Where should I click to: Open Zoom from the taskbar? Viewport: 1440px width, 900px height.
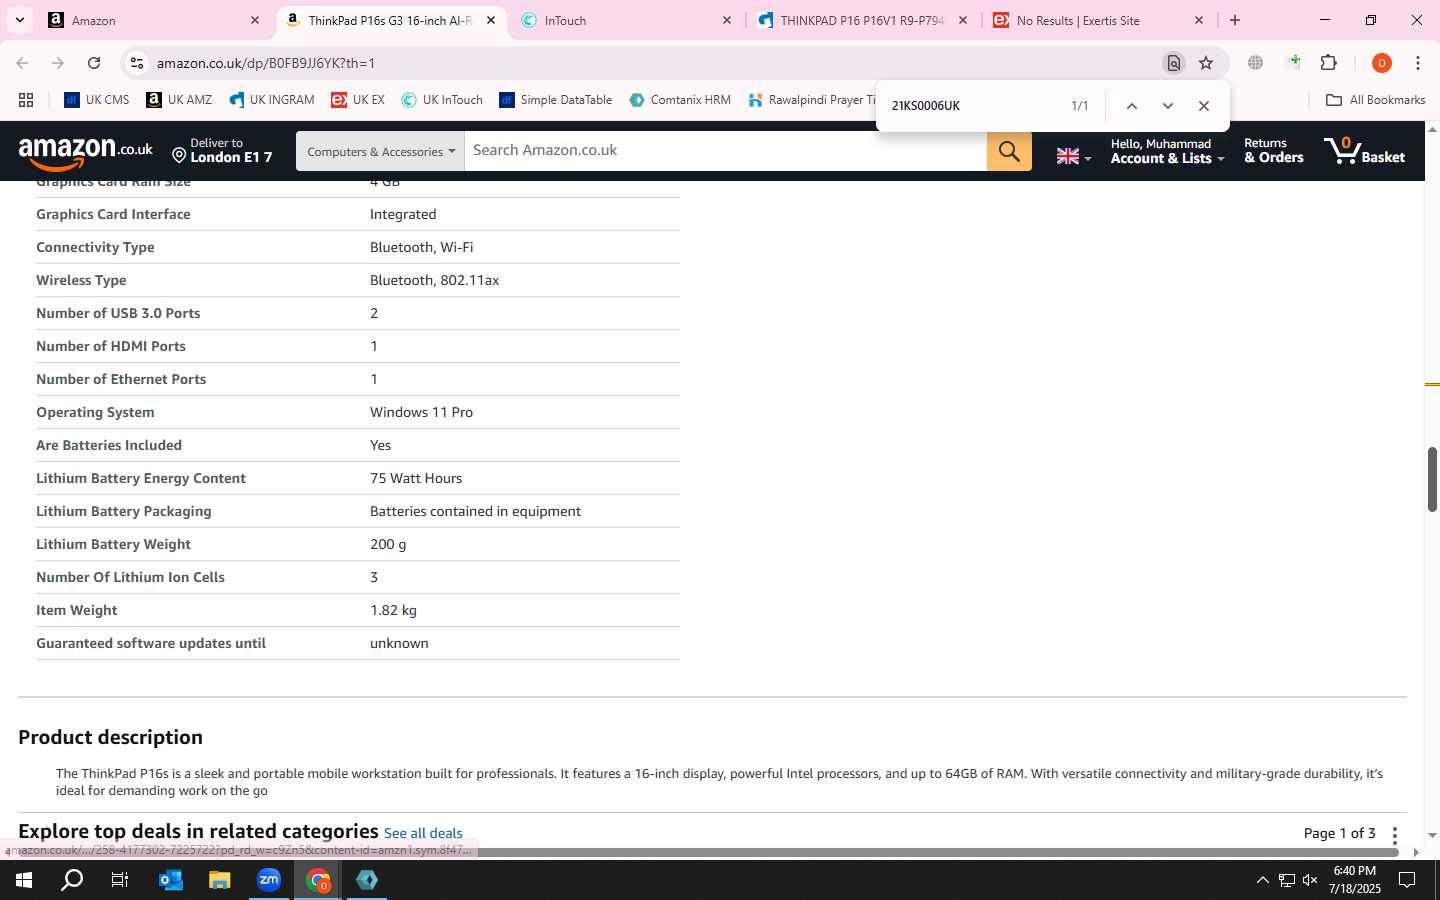click(x=269, y=880)
